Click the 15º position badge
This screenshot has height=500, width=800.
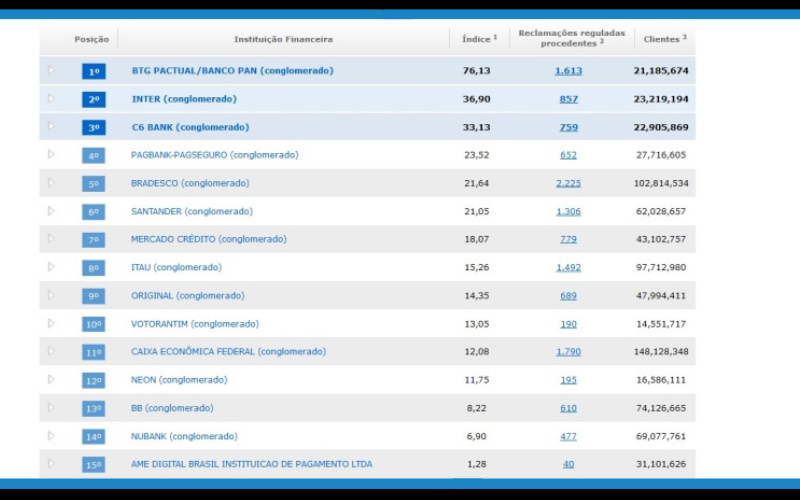[x=94, y=464]
